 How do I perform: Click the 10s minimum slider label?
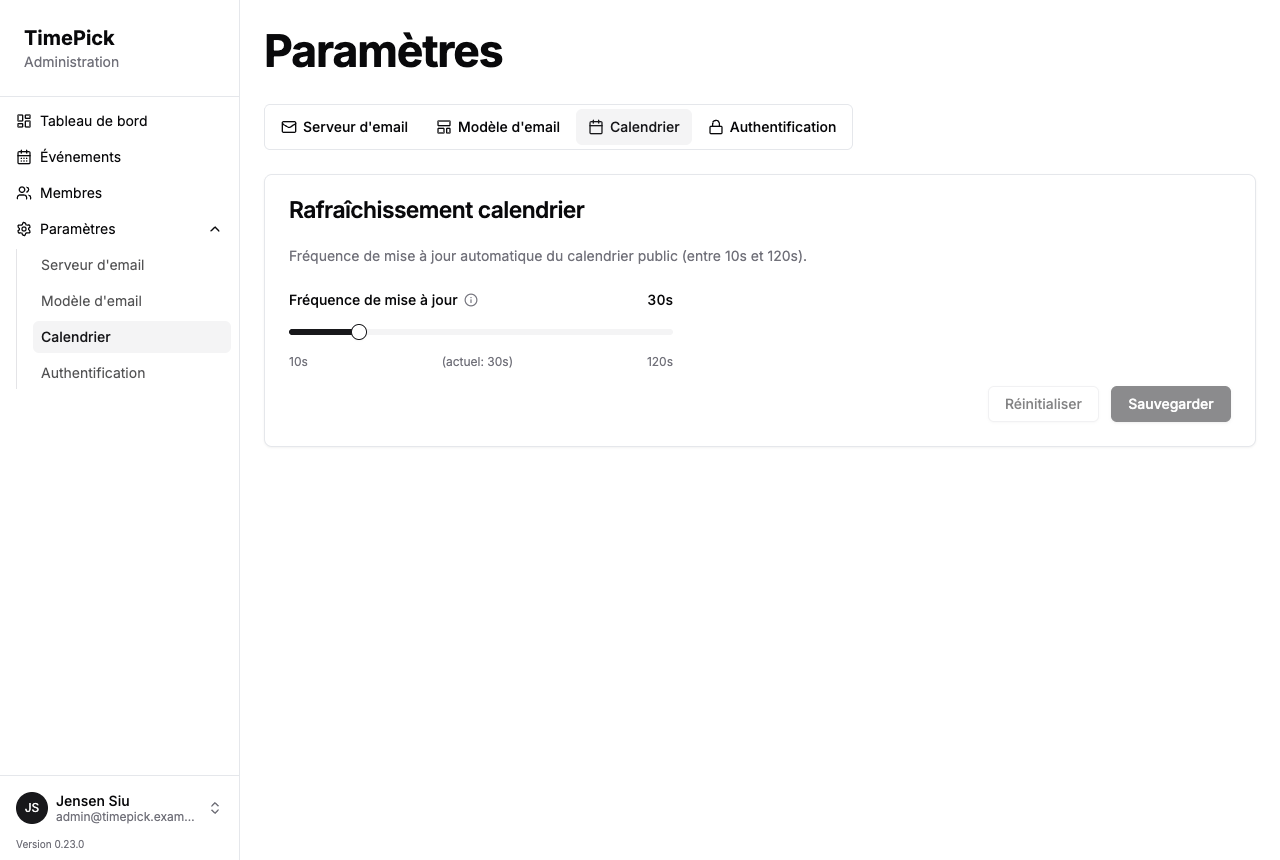298,362
